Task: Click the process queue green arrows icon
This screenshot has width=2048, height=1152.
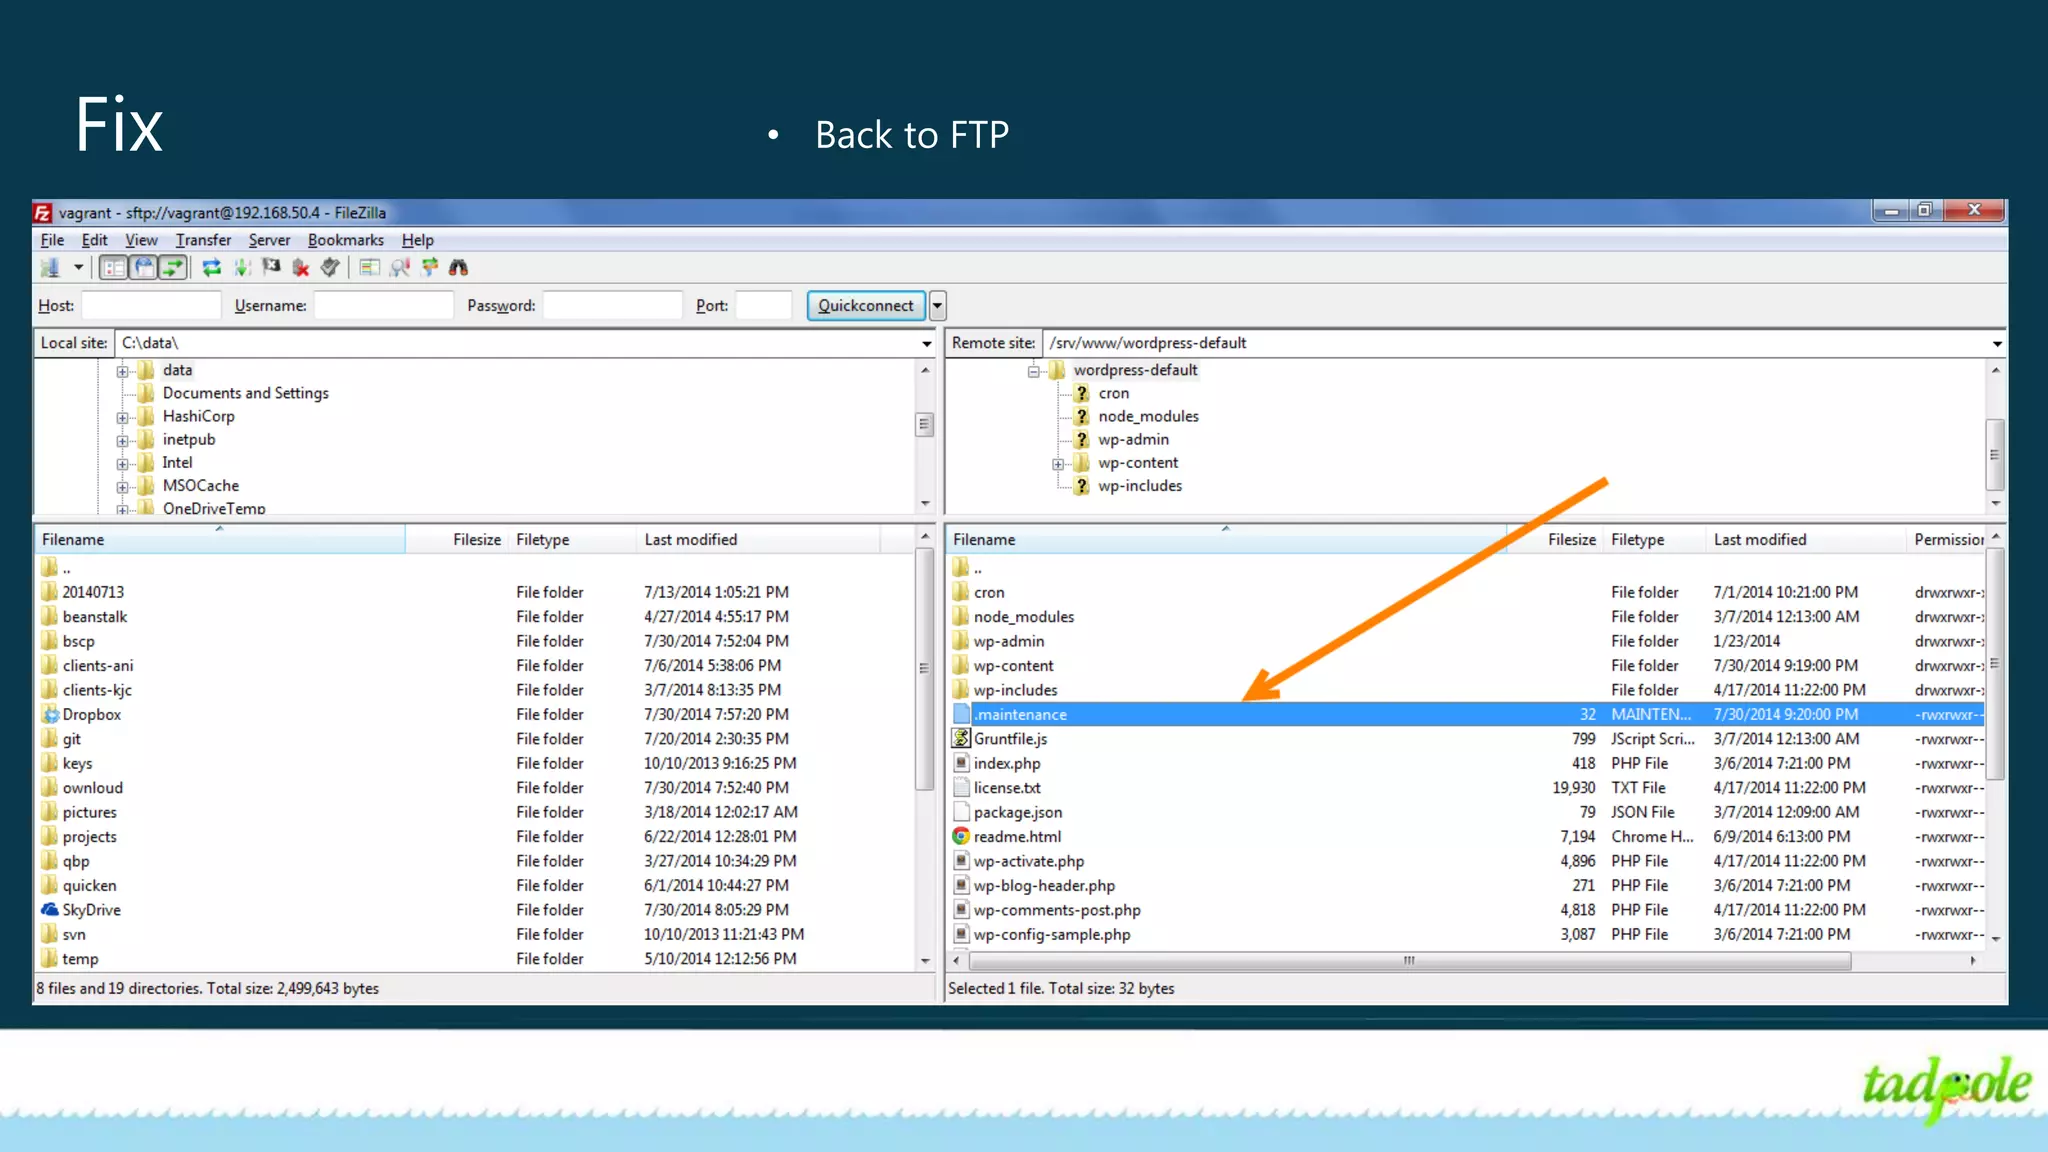Action: (241, 267)
